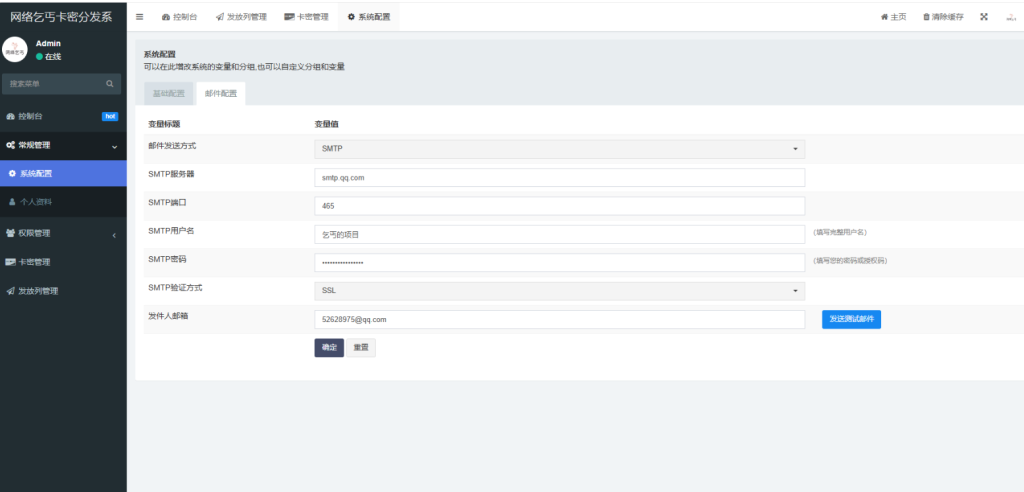Screen dimensions: 1024x492
Task: Toggle the sidebar with the hamburger icon
Action: (139, 17)
